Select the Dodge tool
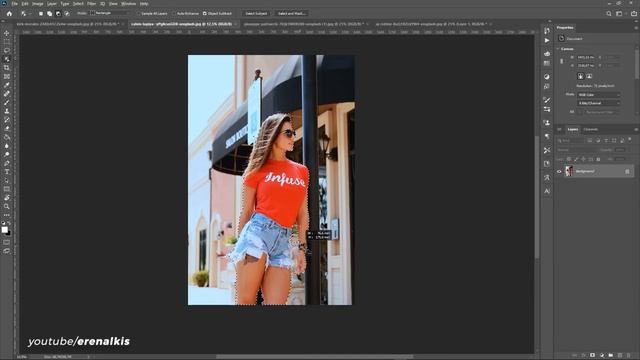The image size is (640, 360). 7,154
